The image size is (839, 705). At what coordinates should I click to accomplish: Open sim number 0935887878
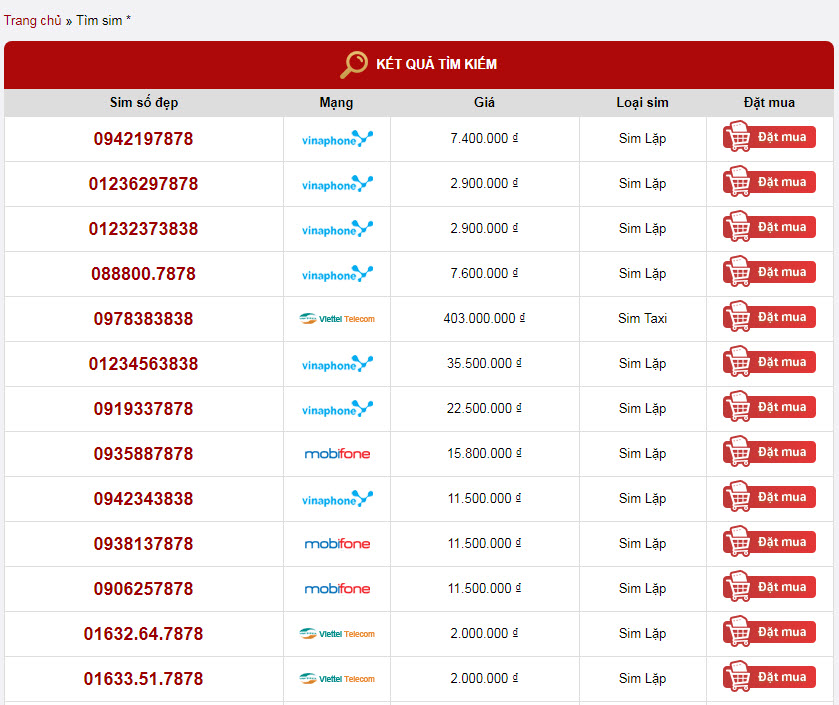tap(143, 454)
